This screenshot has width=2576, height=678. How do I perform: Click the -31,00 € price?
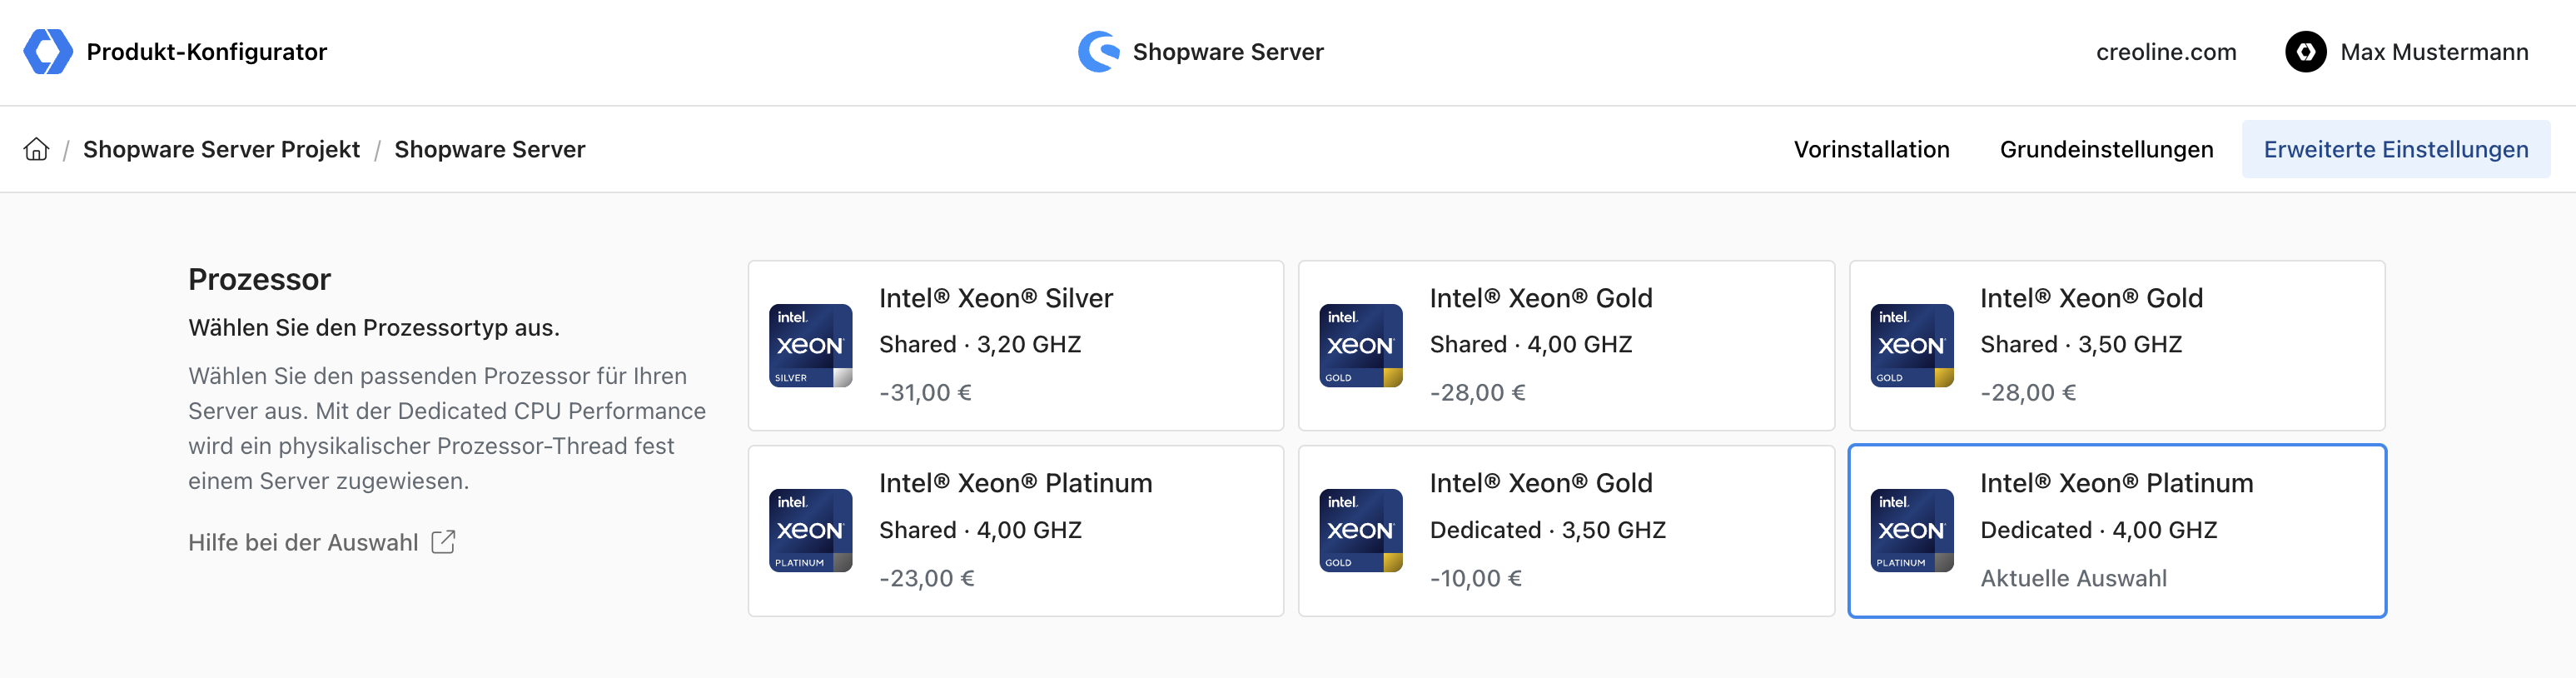[925, 393]
